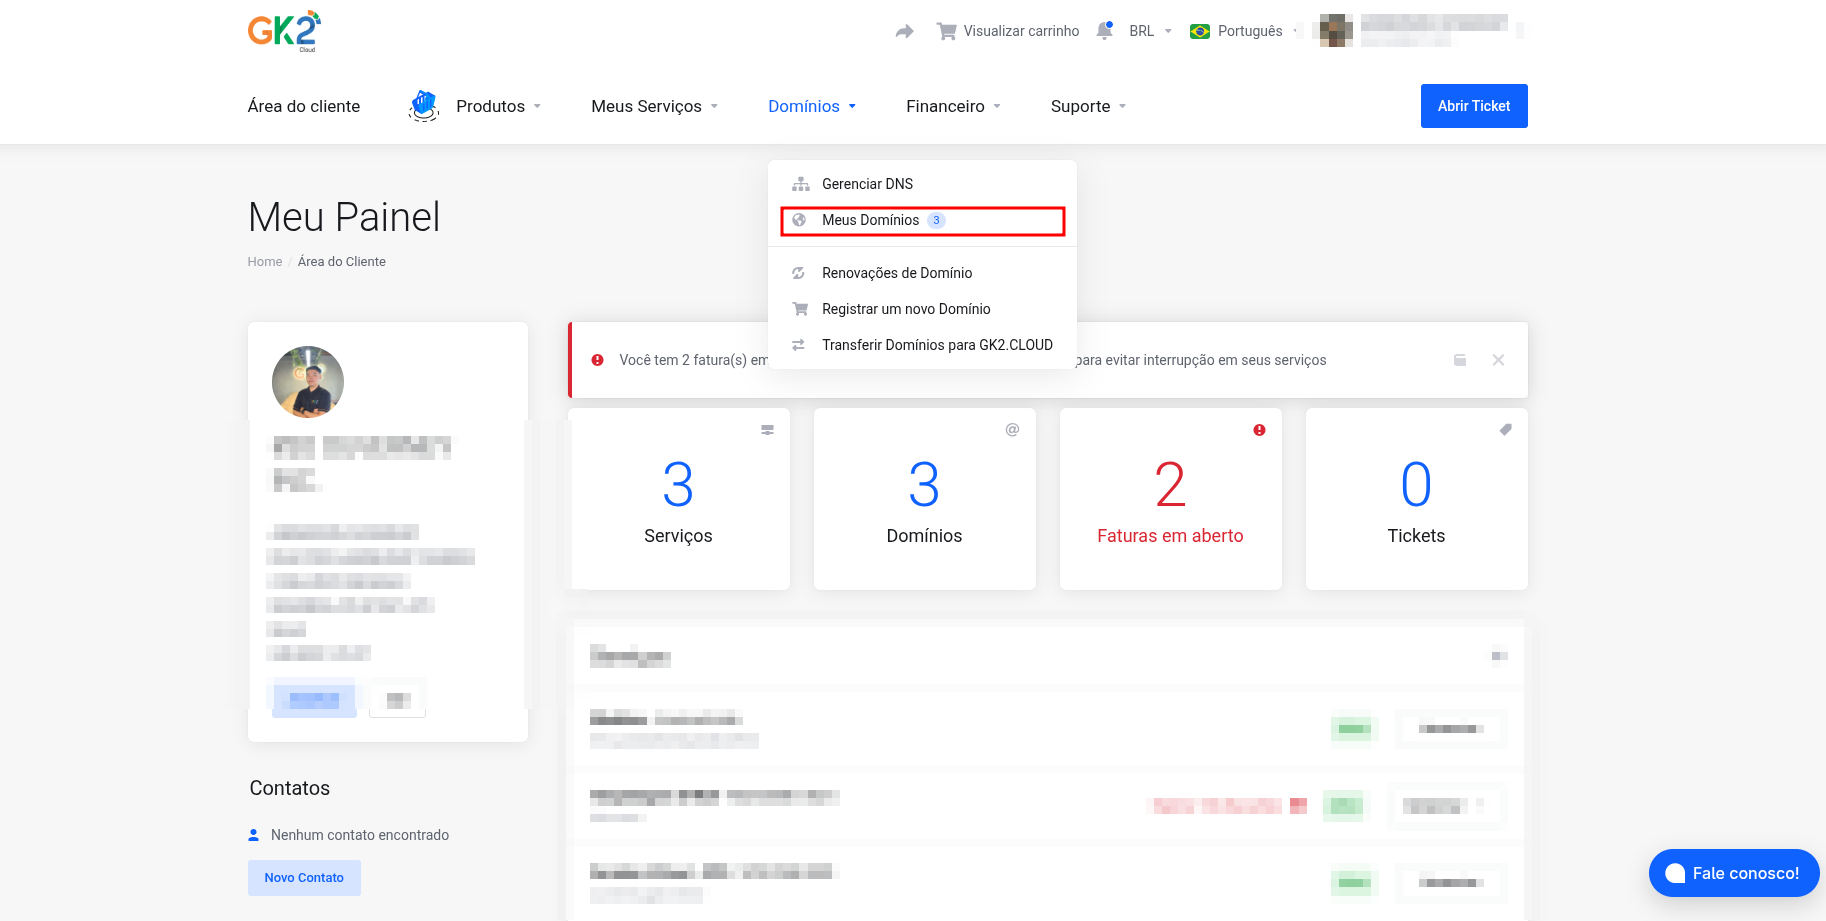Click the Área do Cliente breadcrumb
Image resolution: width=1826 pixels, height=921 pixels.
(342, 262)
